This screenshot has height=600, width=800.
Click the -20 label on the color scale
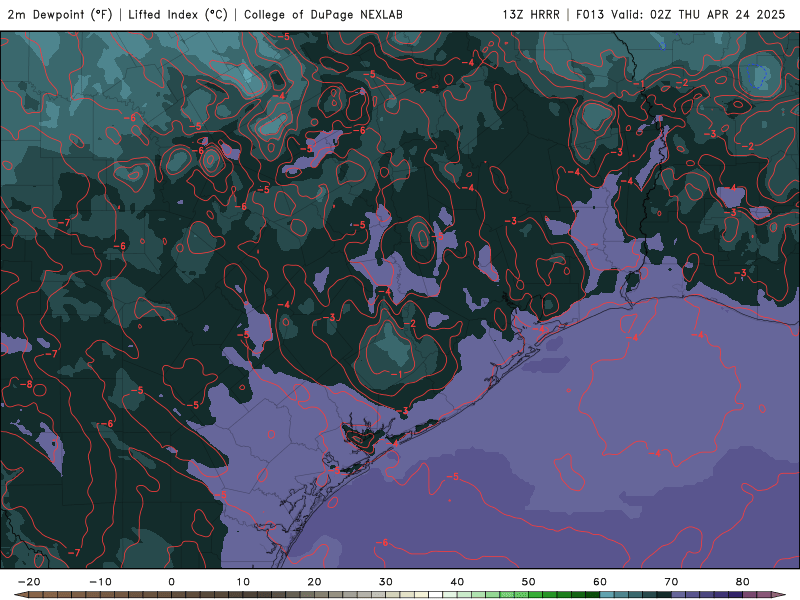pyautogui.click(x=29, y=582)
